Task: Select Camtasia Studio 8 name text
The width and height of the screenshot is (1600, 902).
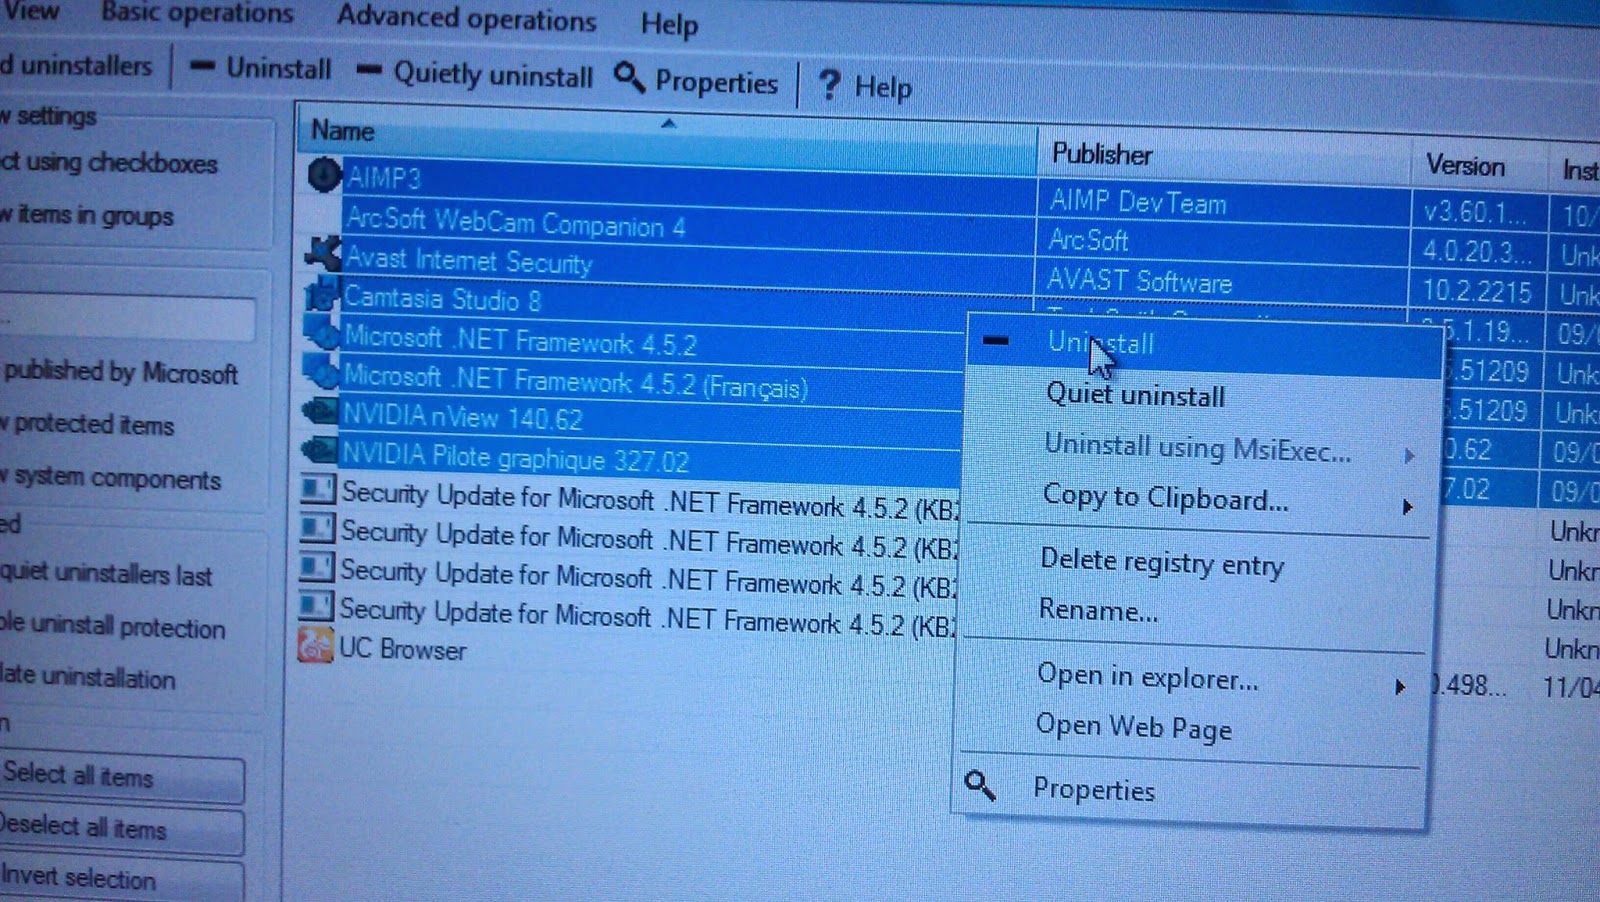Action: pos(442,299)
